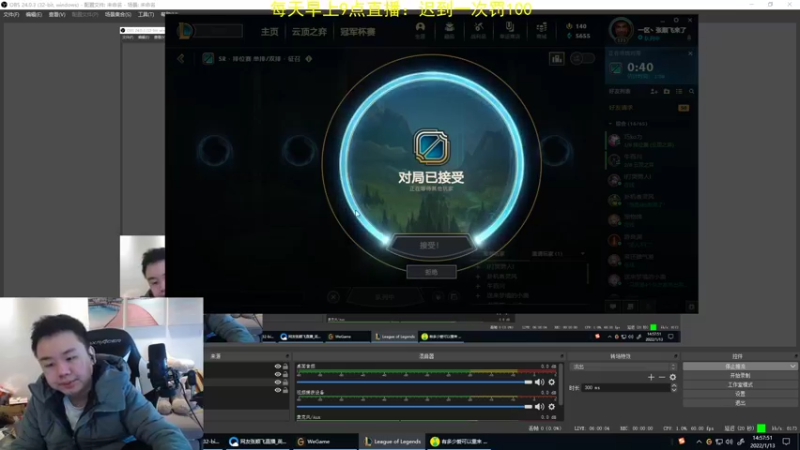Click the 0:40 queue timer
Viewport: 800px width, 450px height.
pos(640,67)
